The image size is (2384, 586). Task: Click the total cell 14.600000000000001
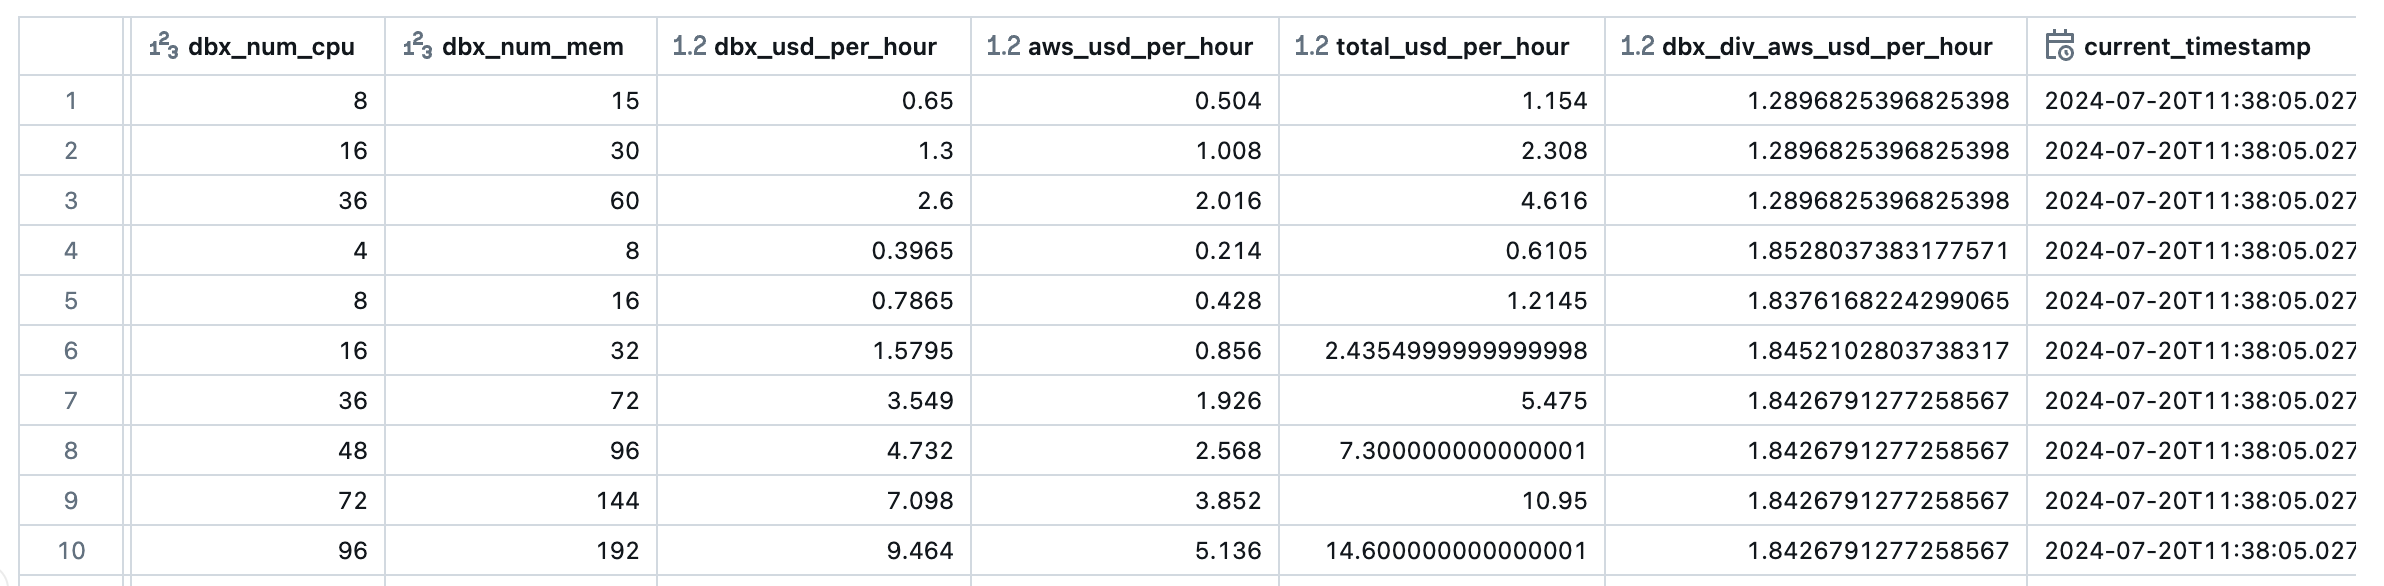[1442, 550]
